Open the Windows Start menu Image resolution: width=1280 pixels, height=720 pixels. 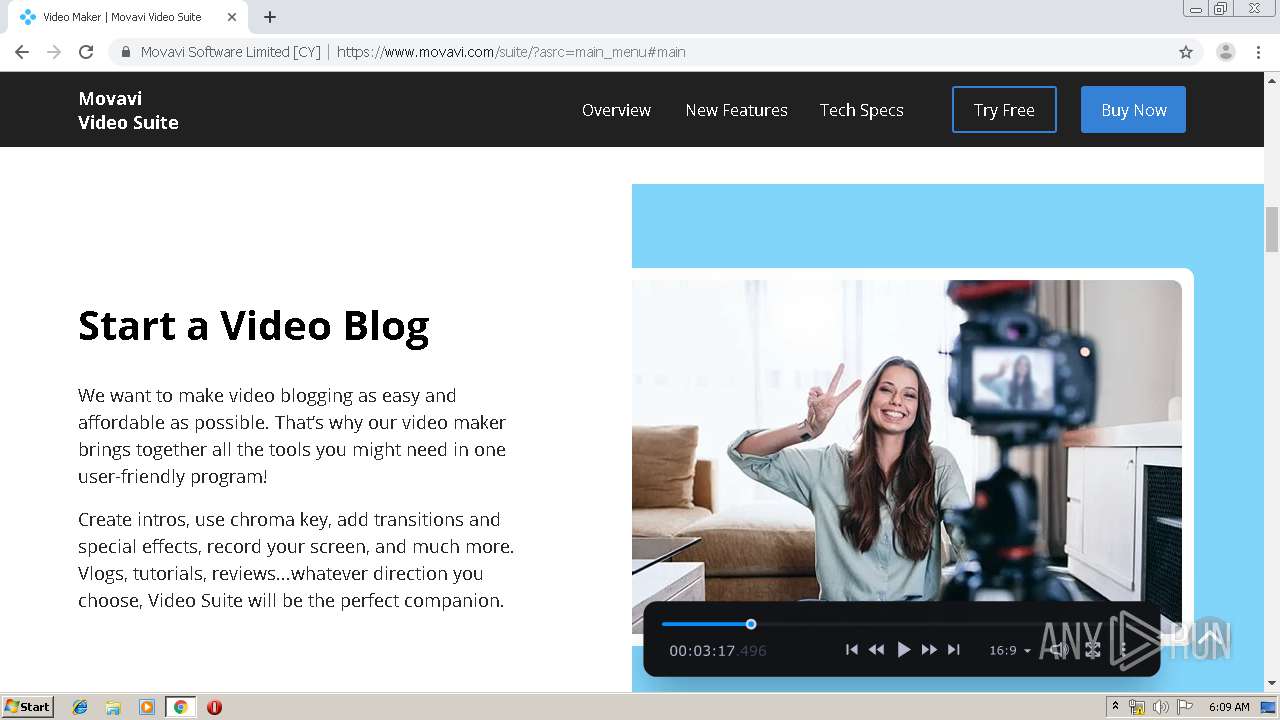(28, 707)
